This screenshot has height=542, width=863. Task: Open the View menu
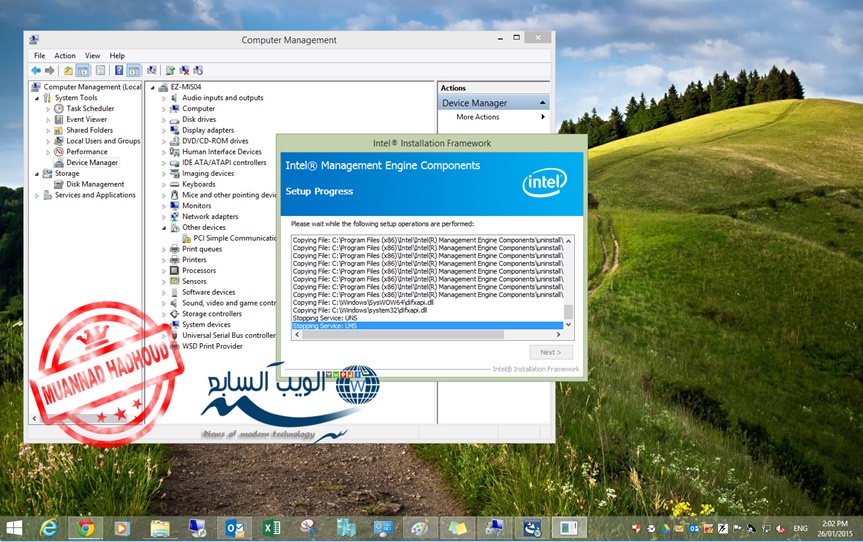coord(92,56)
